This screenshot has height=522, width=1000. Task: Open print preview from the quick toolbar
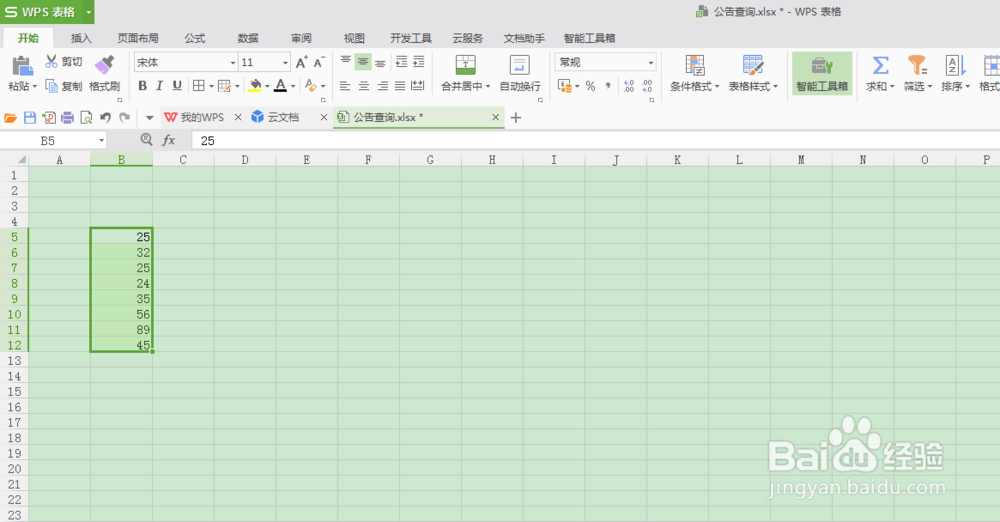pyautogui.click(x=86, y=117)
